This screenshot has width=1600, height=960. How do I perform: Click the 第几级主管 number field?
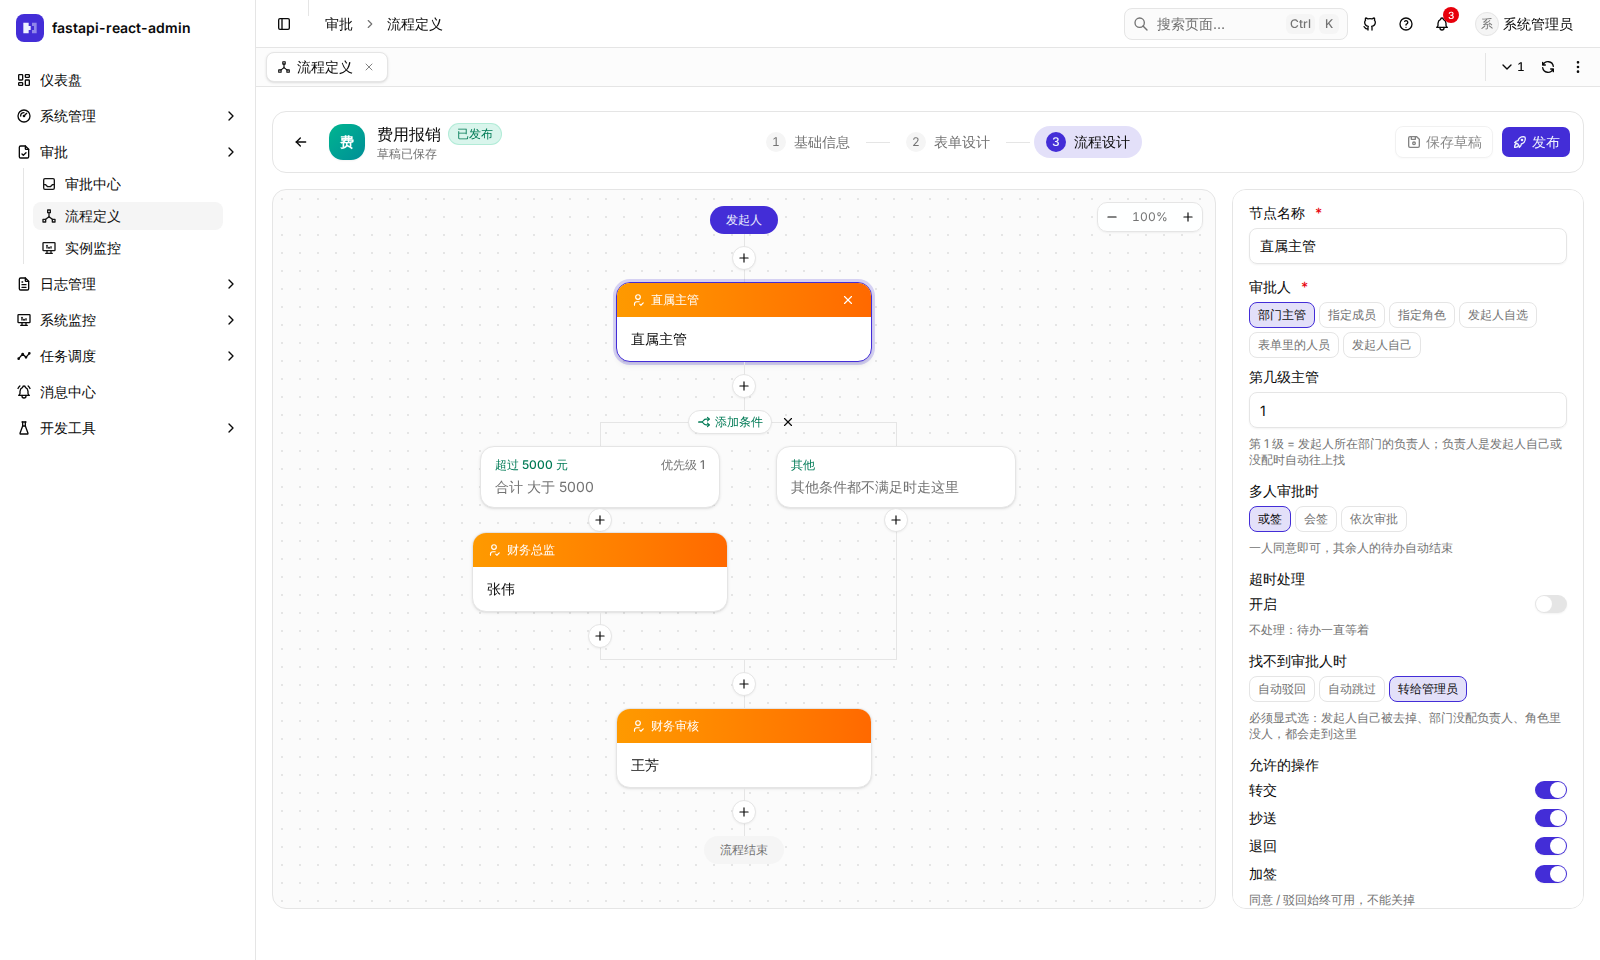(1408, 410)
